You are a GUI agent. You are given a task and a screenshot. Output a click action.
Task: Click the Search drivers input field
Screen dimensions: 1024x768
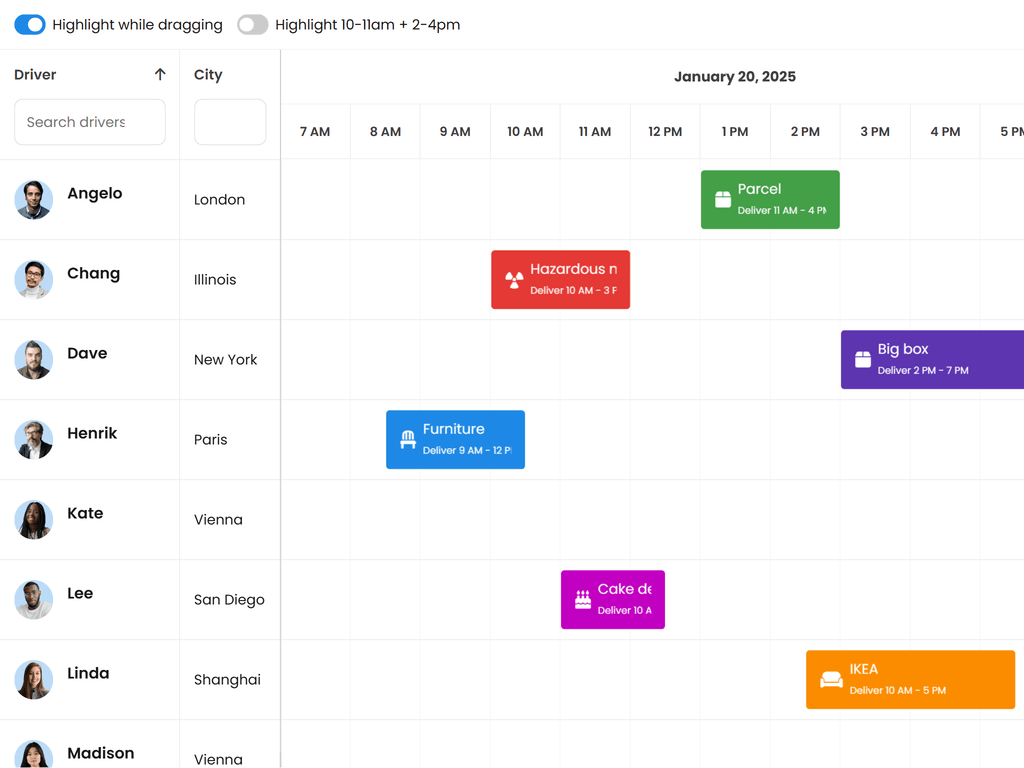(90, 122)
